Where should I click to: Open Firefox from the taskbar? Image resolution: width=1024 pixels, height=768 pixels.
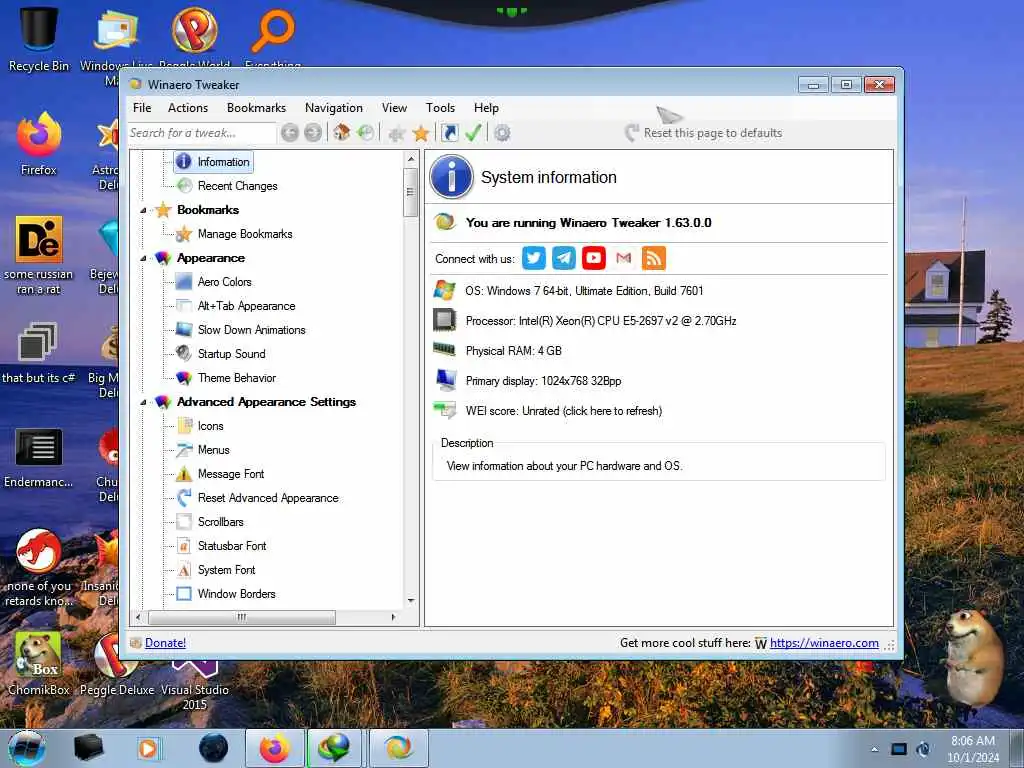click(x=275, y=748)
